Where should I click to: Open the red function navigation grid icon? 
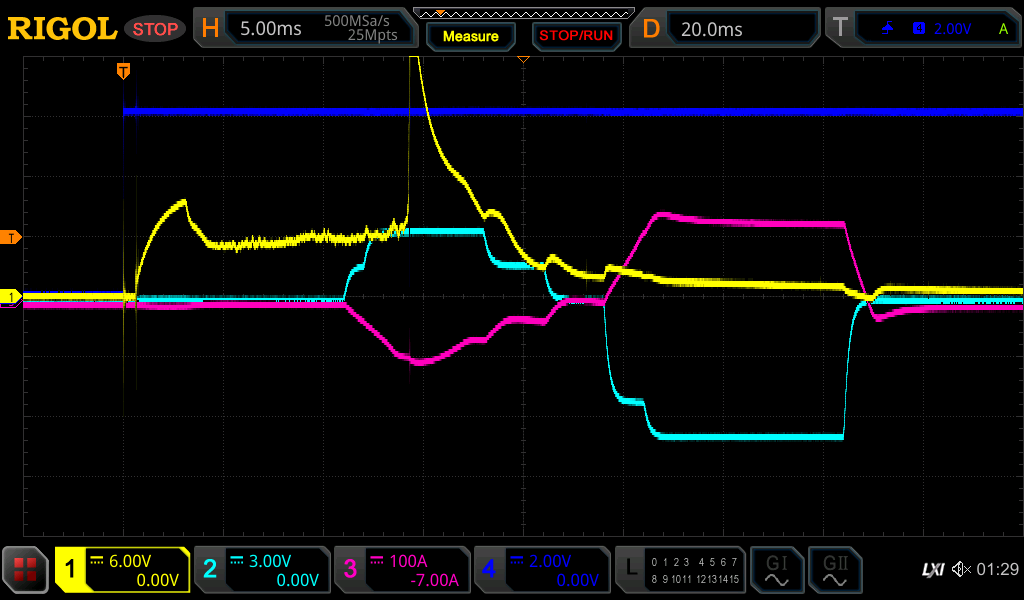coord(26,570)
